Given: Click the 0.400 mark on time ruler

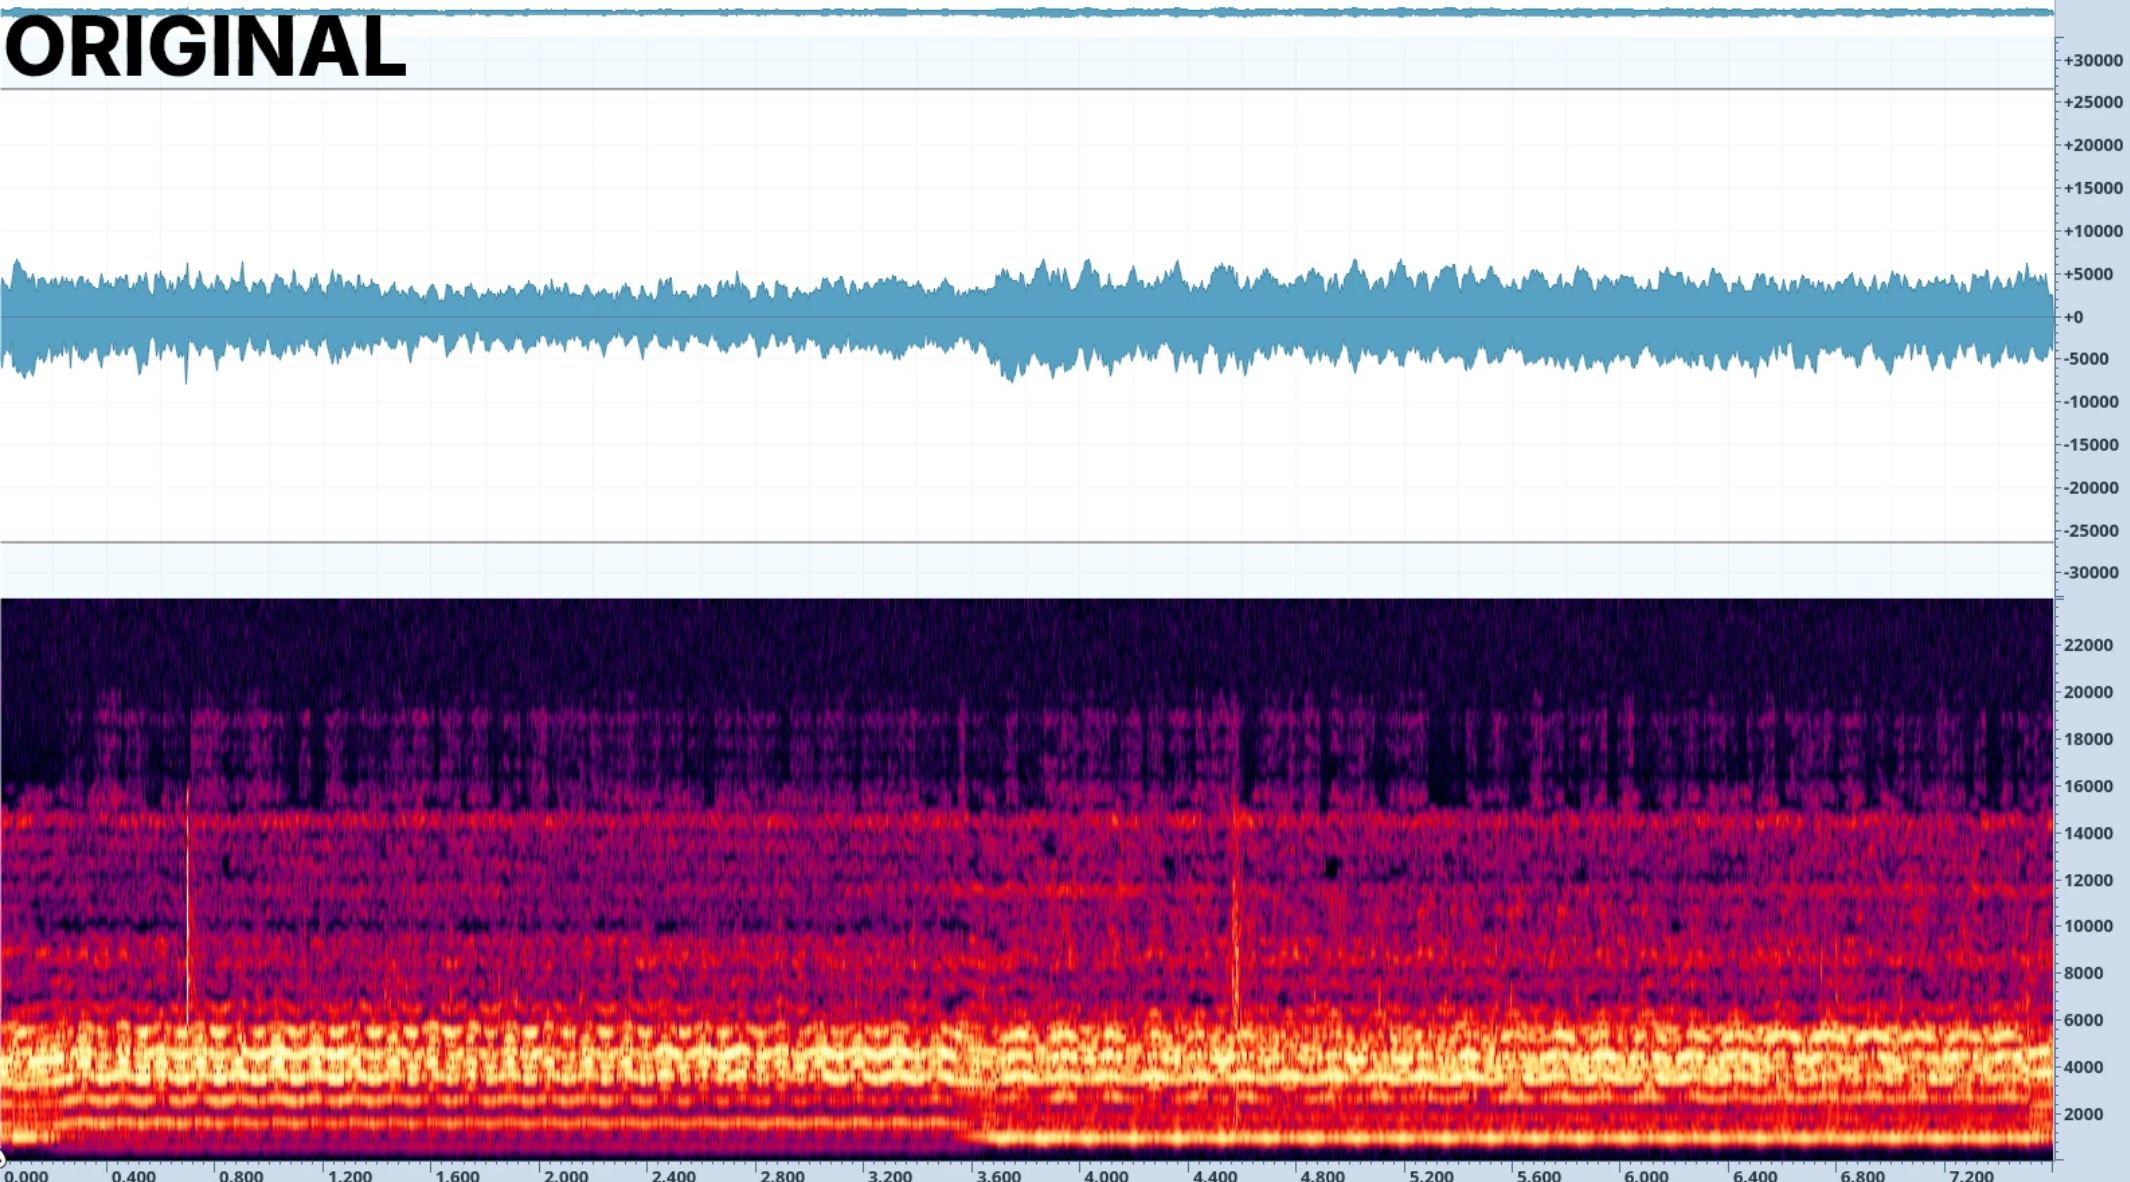Looking at the screenshot, I should [x=133, y=1175].
